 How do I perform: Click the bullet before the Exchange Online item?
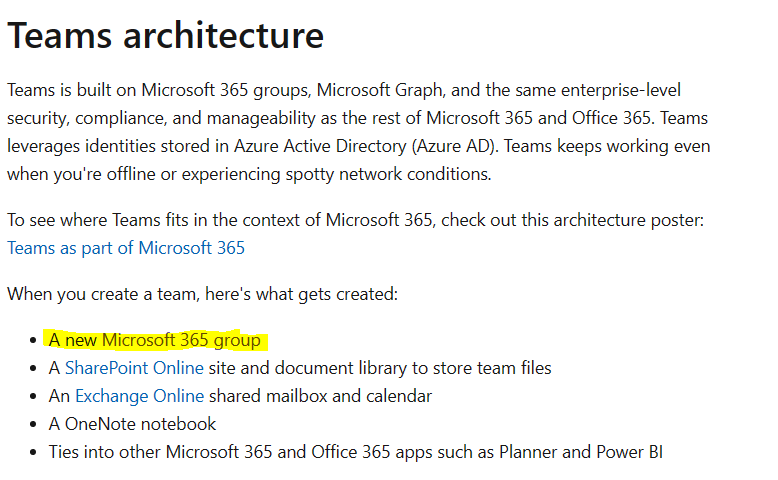35,397
